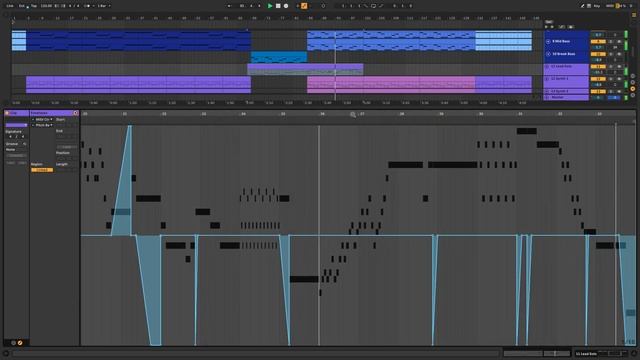The width and height of the screenshot is (640, 360).
Task: Click the 4 / 4 time signature field
Action: (74, 6)
